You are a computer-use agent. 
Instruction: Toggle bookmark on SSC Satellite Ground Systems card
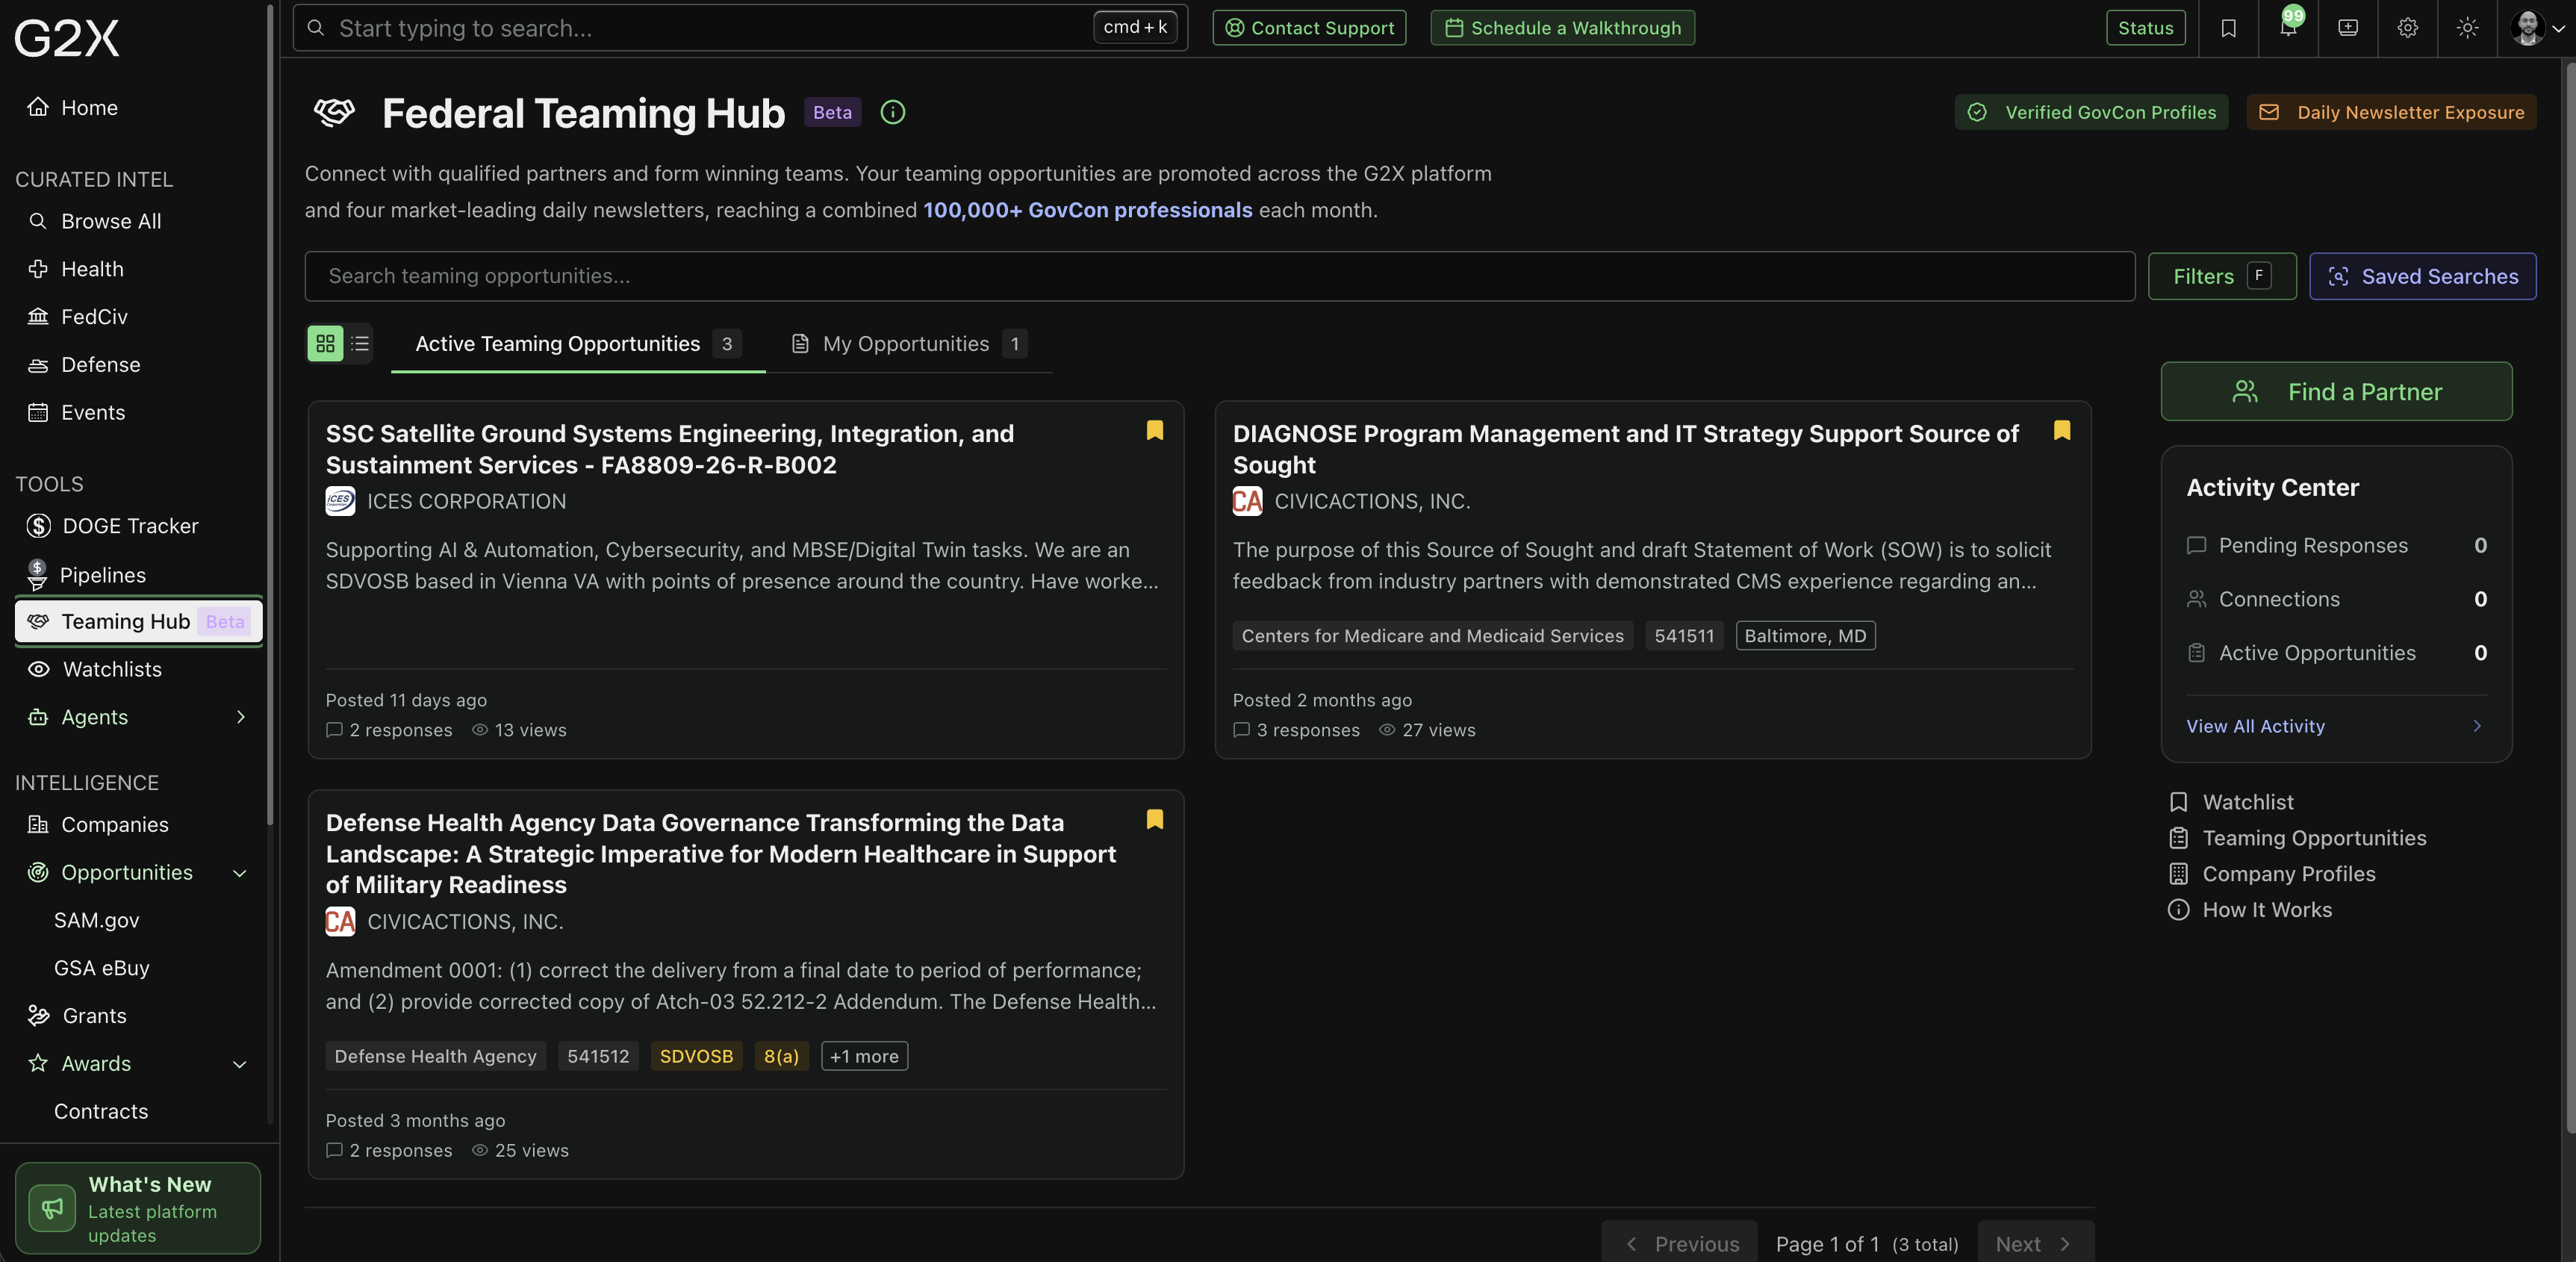coord(1154,430)
